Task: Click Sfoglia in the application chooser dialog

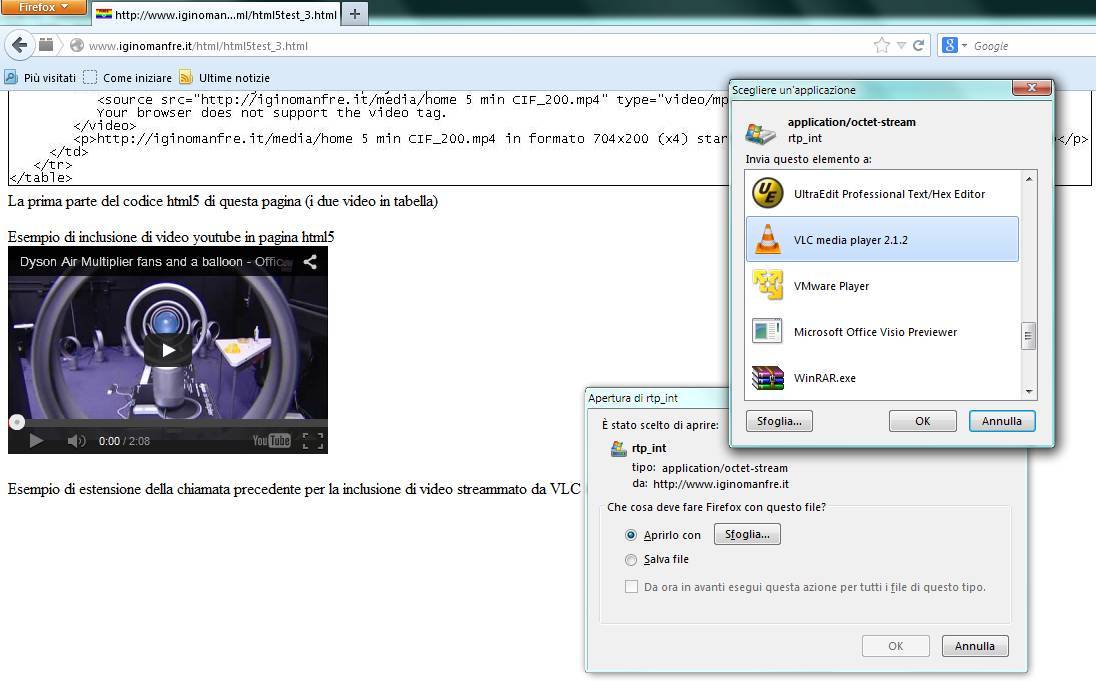Action: 779,421
